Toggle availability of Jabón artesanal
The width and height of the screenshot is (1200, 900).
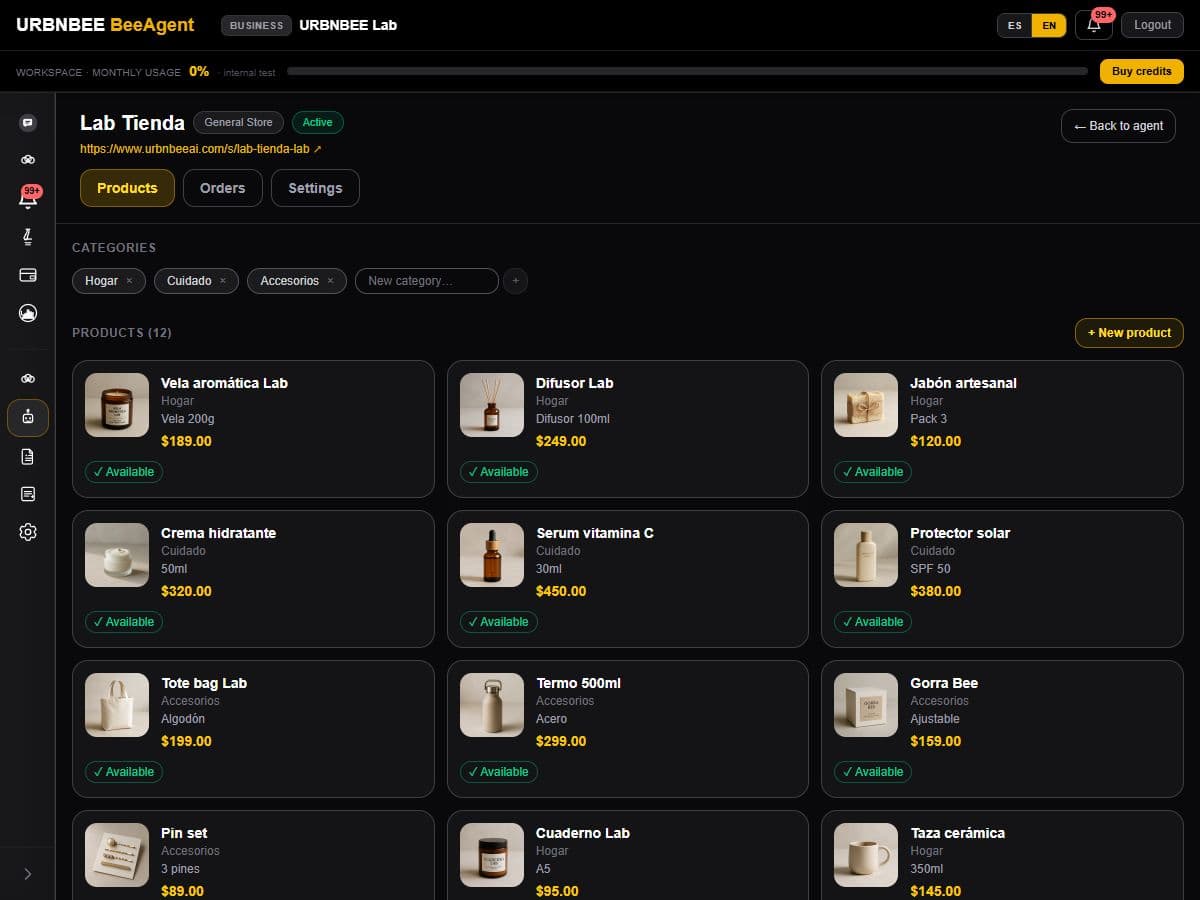point(873,472)
